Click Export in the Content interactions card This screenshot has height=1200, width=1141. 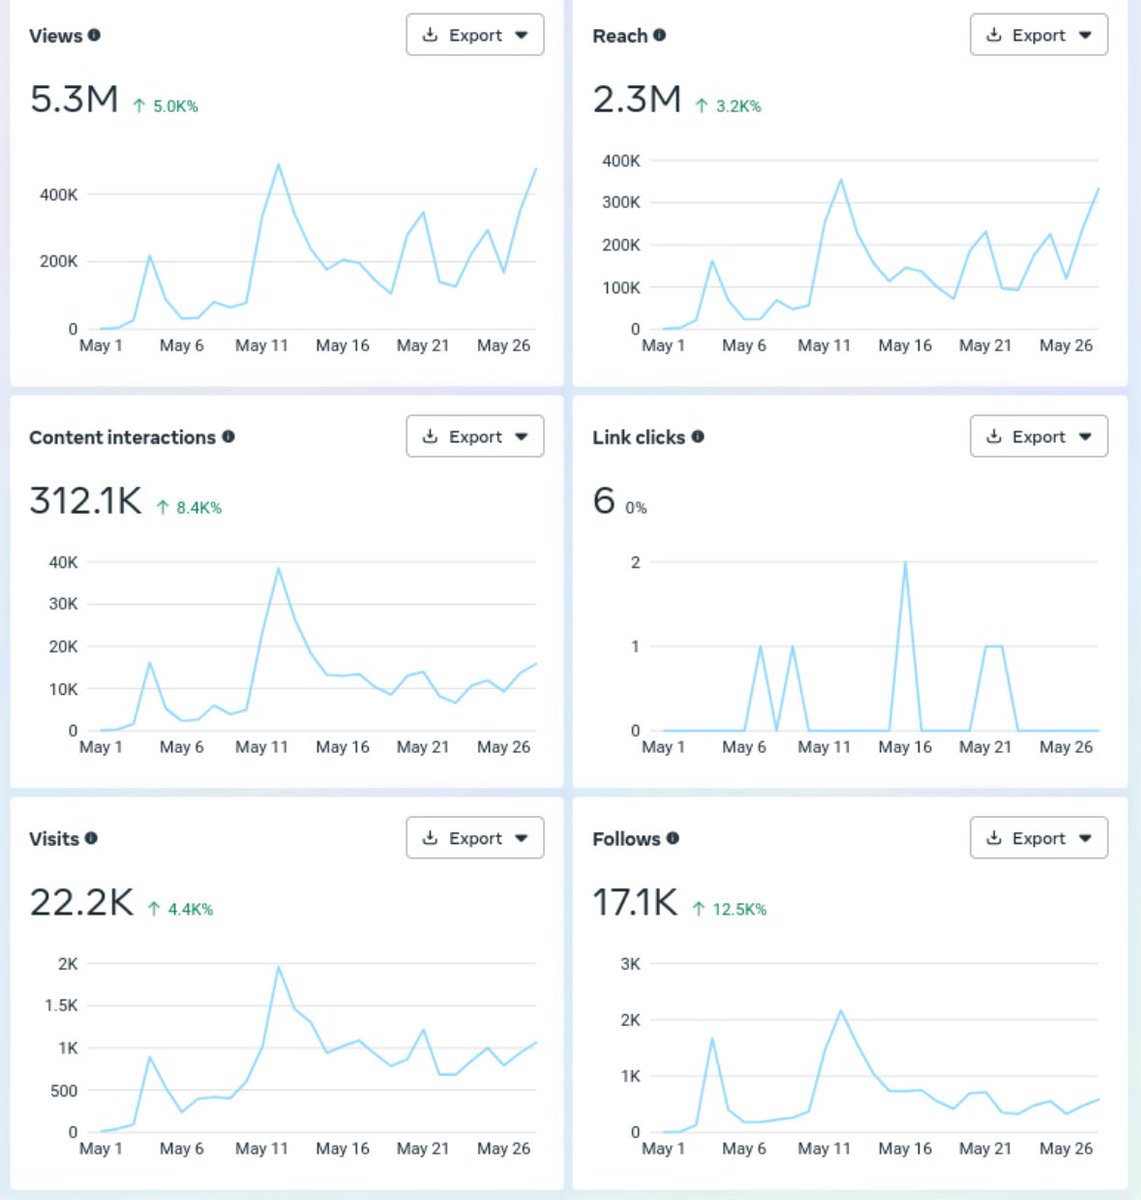(x=475, y=437)
